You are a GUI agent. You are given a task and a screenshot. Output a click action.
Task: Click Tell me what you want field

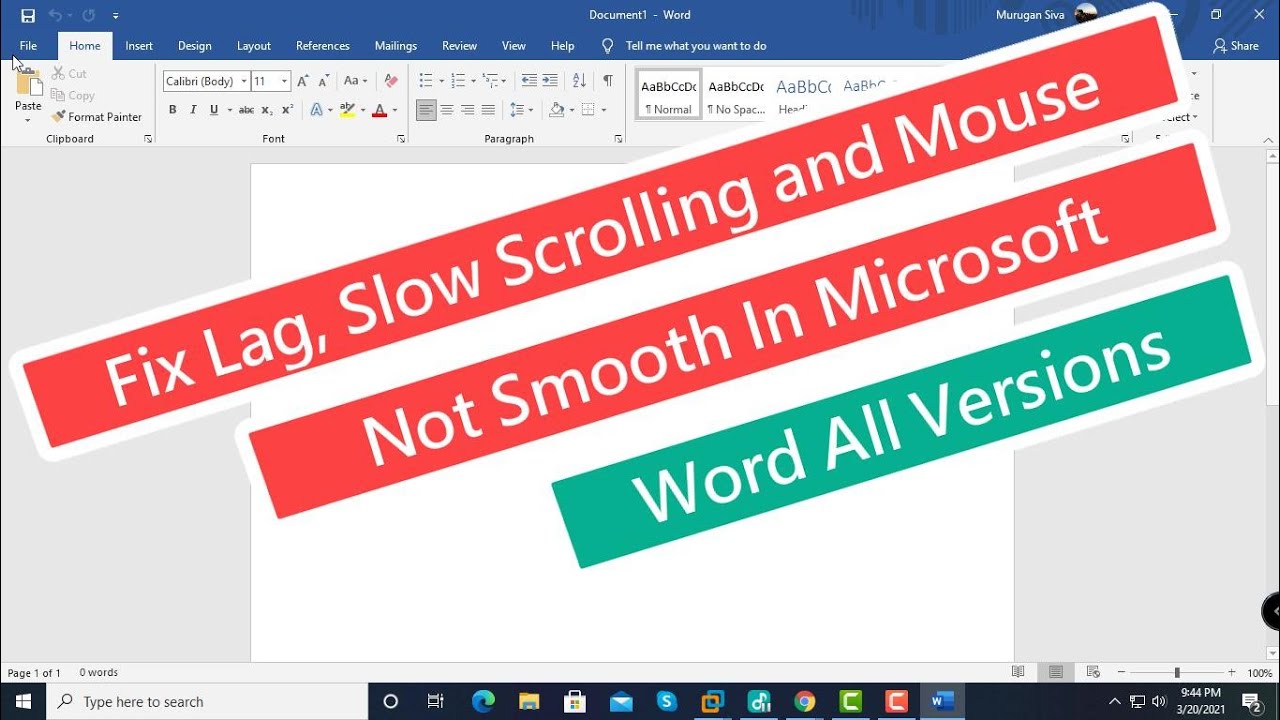(695, 46)
